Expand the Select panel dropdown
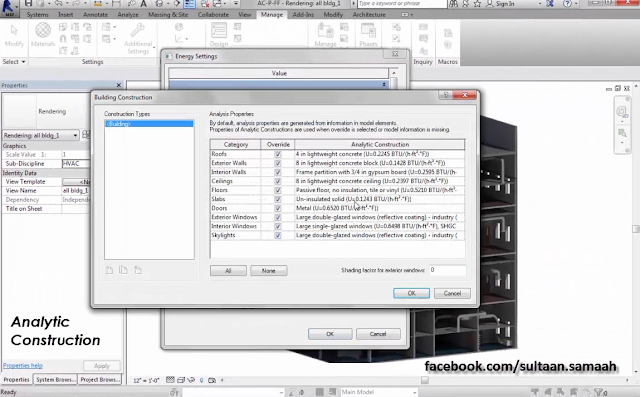The height and width of the screenshot is (397, 640). [x=23, y=62]
